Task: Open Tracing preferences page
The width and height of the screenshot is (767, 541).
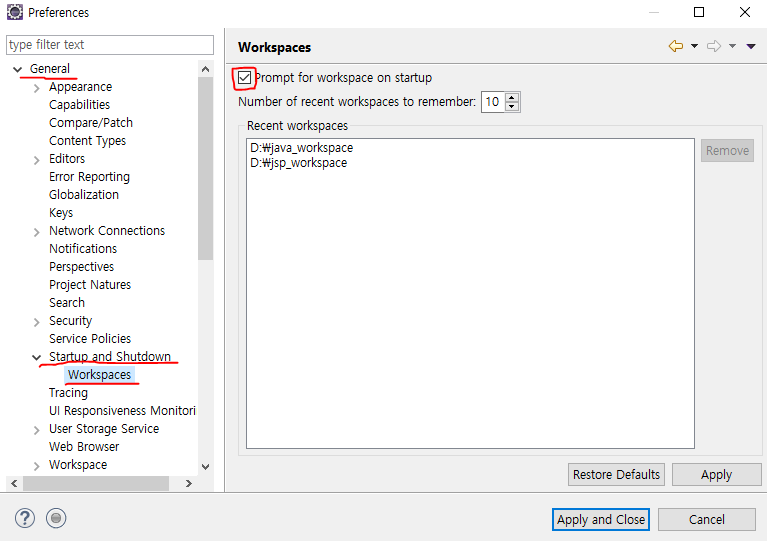Action: 68,393
